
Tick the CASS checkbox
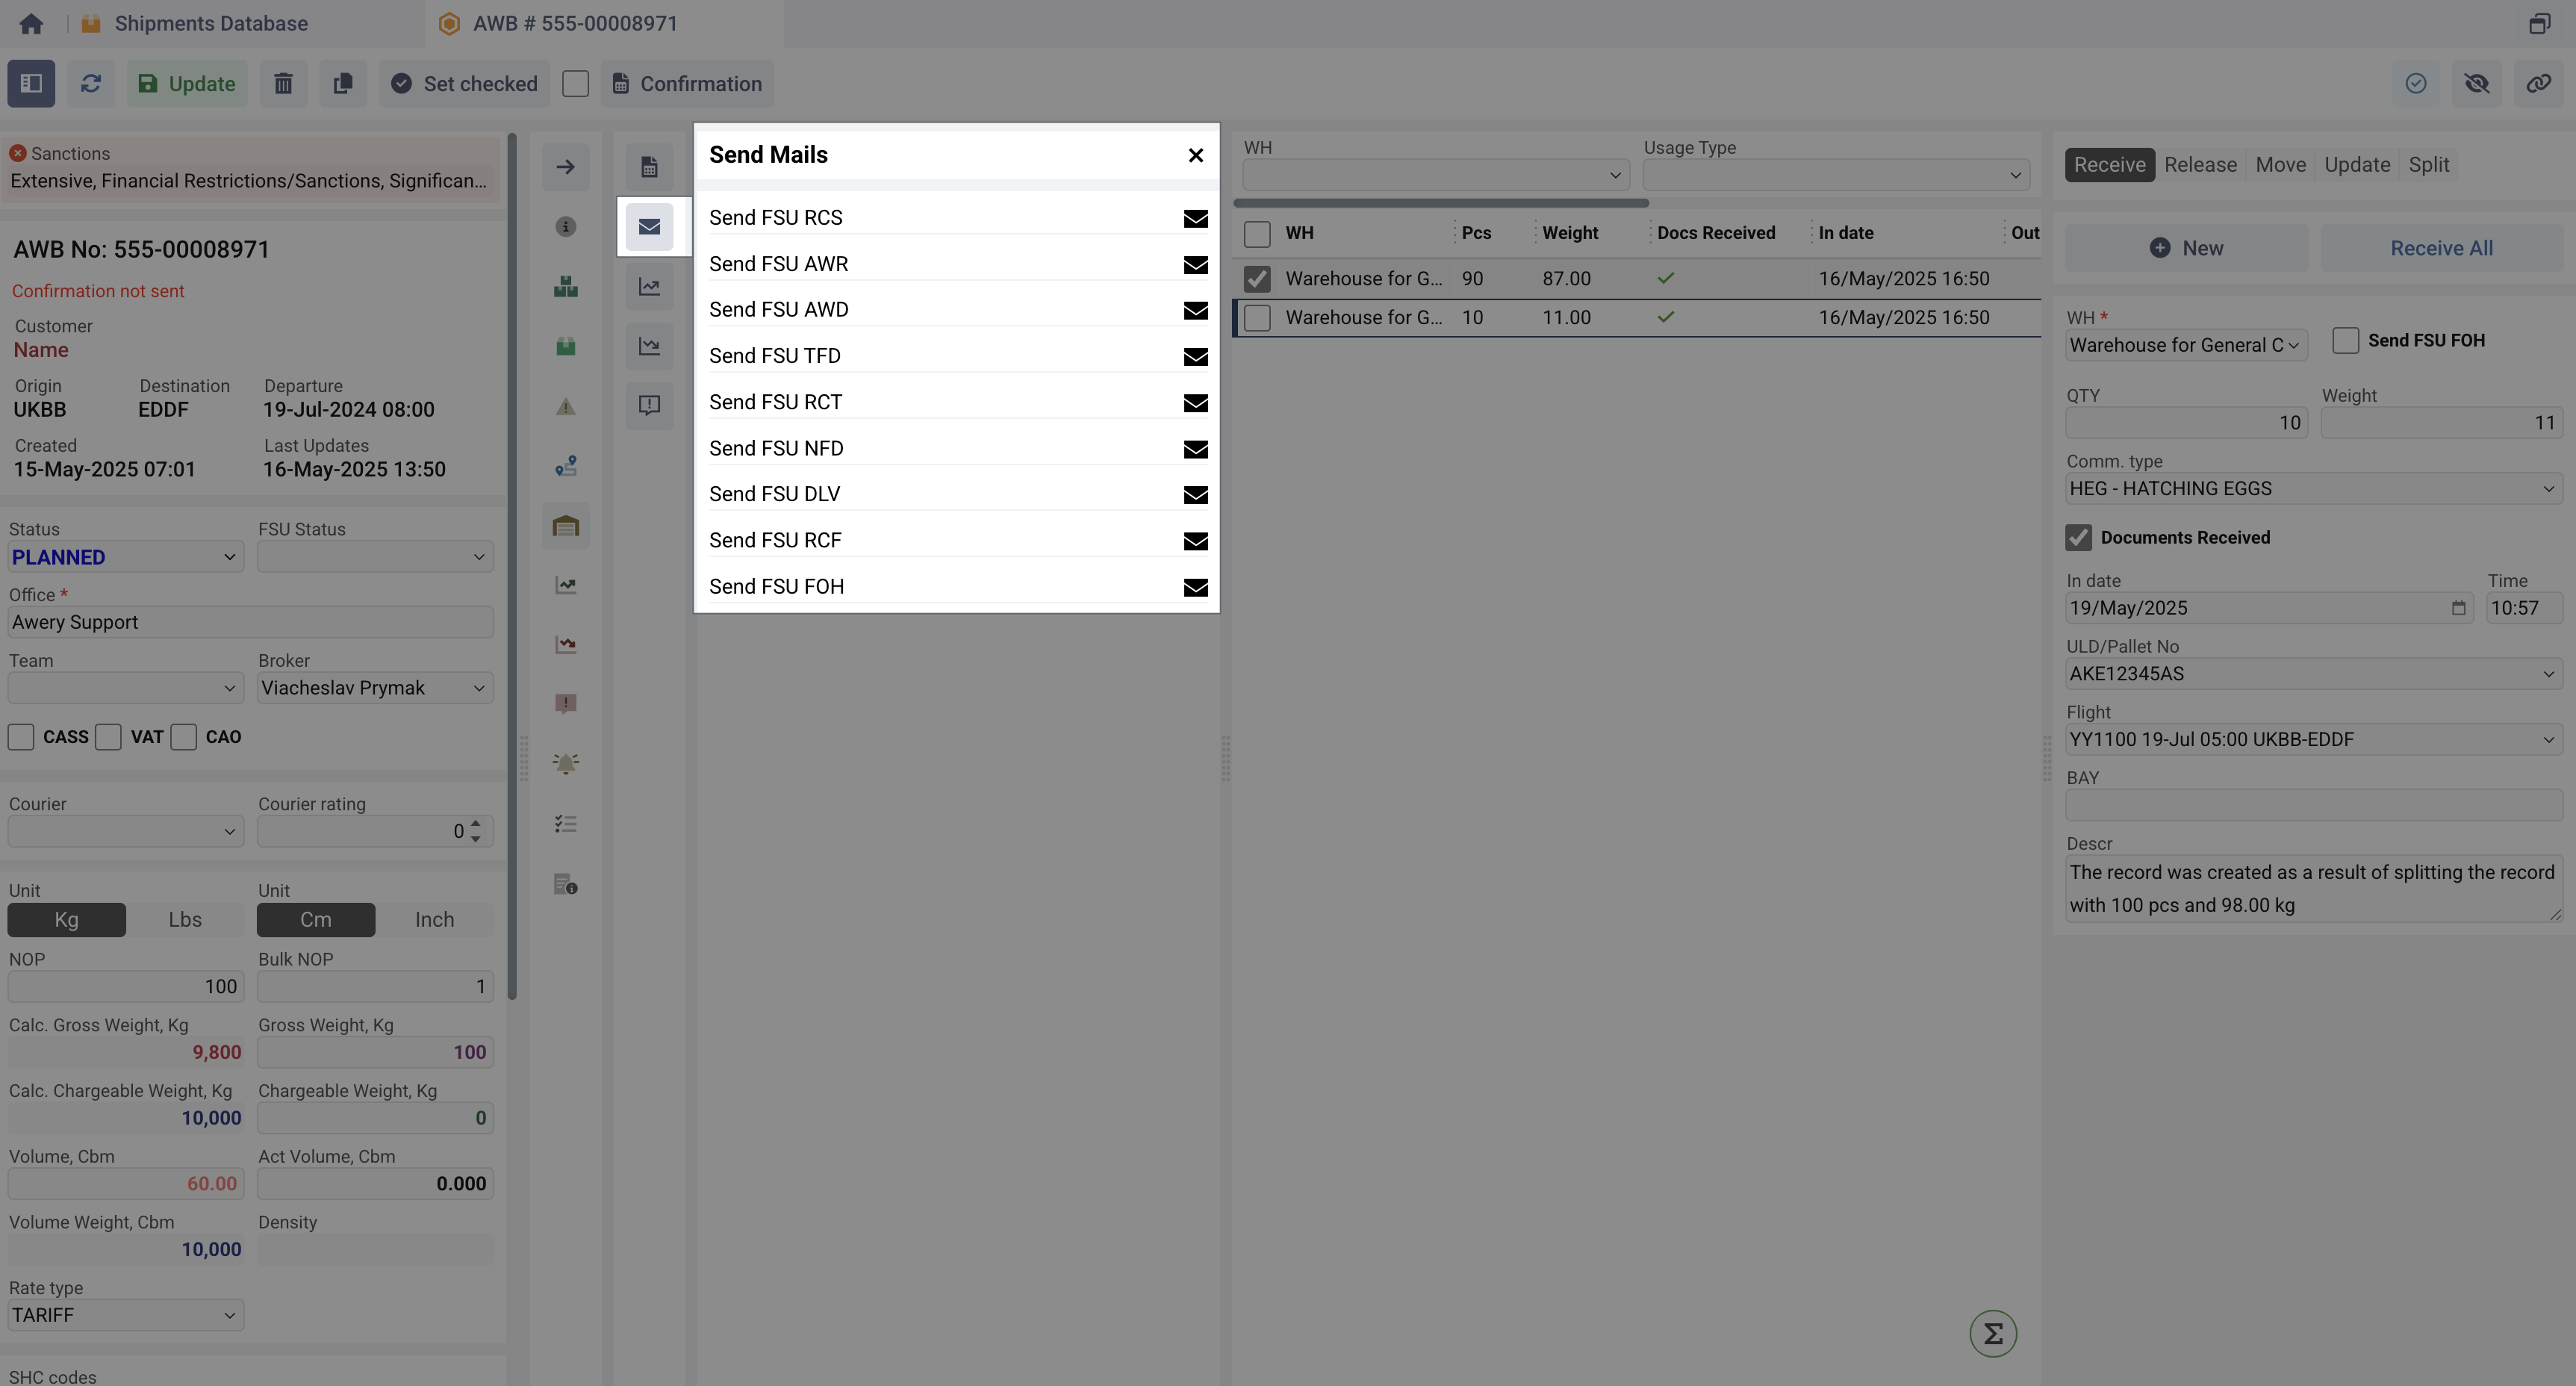(x=21, y=737)
